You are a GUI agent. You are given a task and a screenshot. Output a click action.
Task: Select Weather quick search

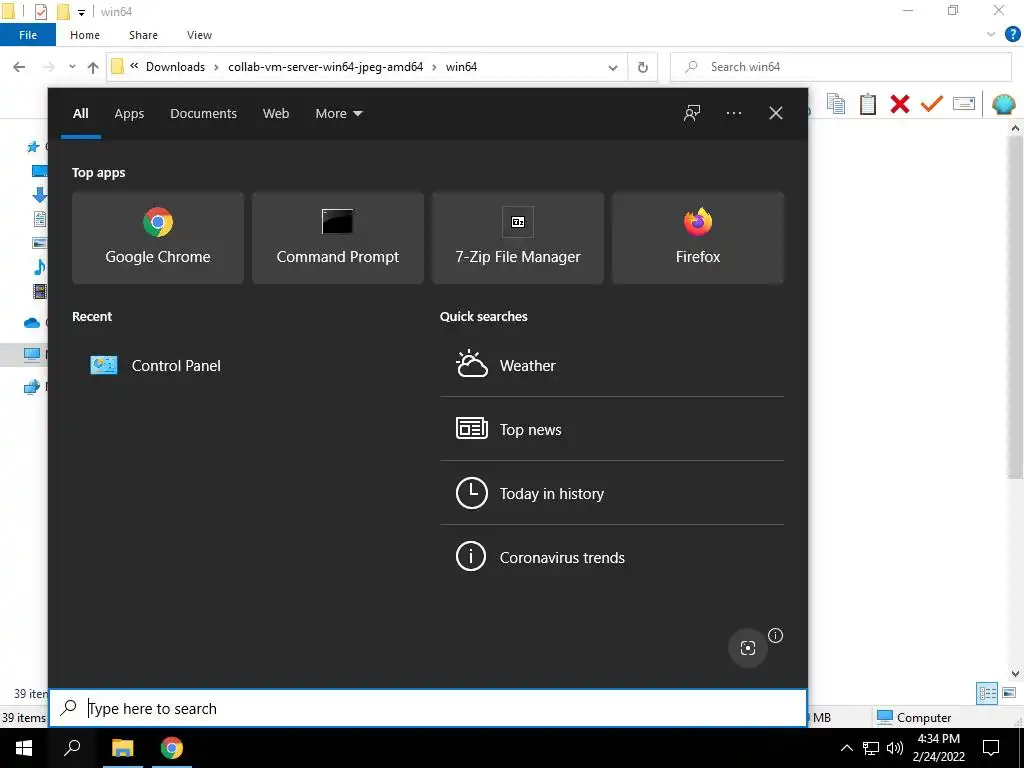[x=612, y=365]
